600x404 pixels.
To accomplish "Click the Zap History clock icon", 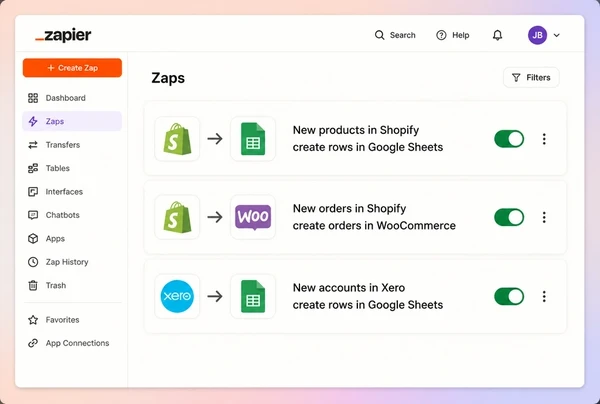I will 33,262.
